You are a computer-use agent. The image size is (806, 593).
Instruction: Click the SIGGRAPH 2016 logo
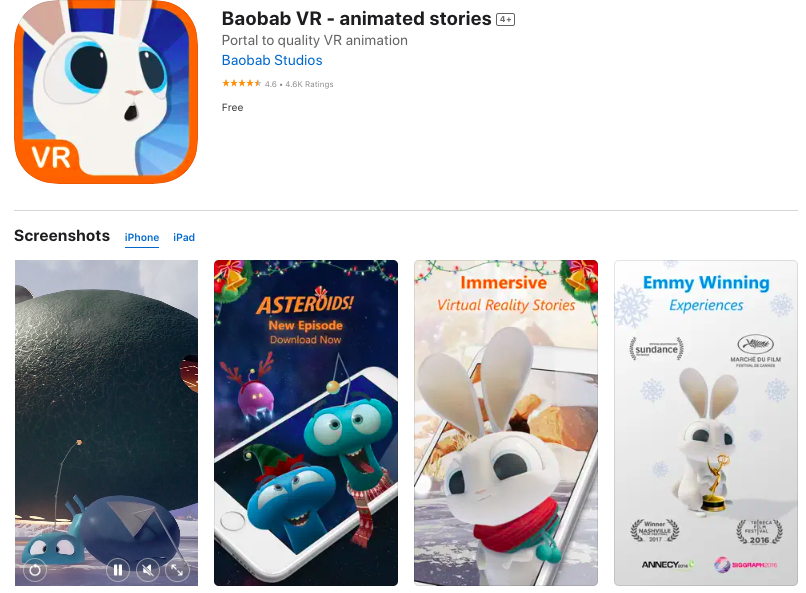[x=745, y=565]
